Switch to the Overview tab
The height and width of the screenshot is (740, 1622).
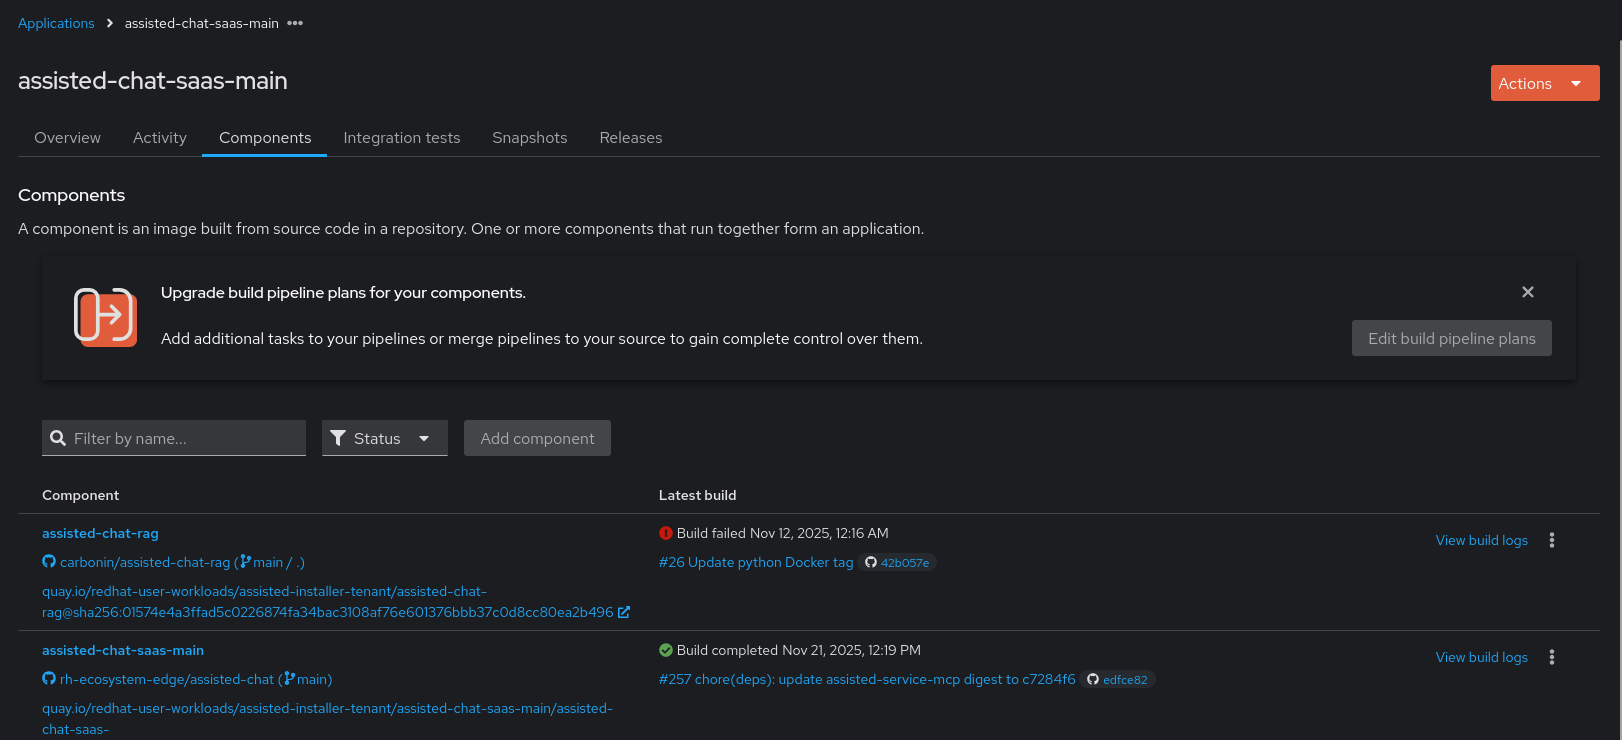pos(67,138)
